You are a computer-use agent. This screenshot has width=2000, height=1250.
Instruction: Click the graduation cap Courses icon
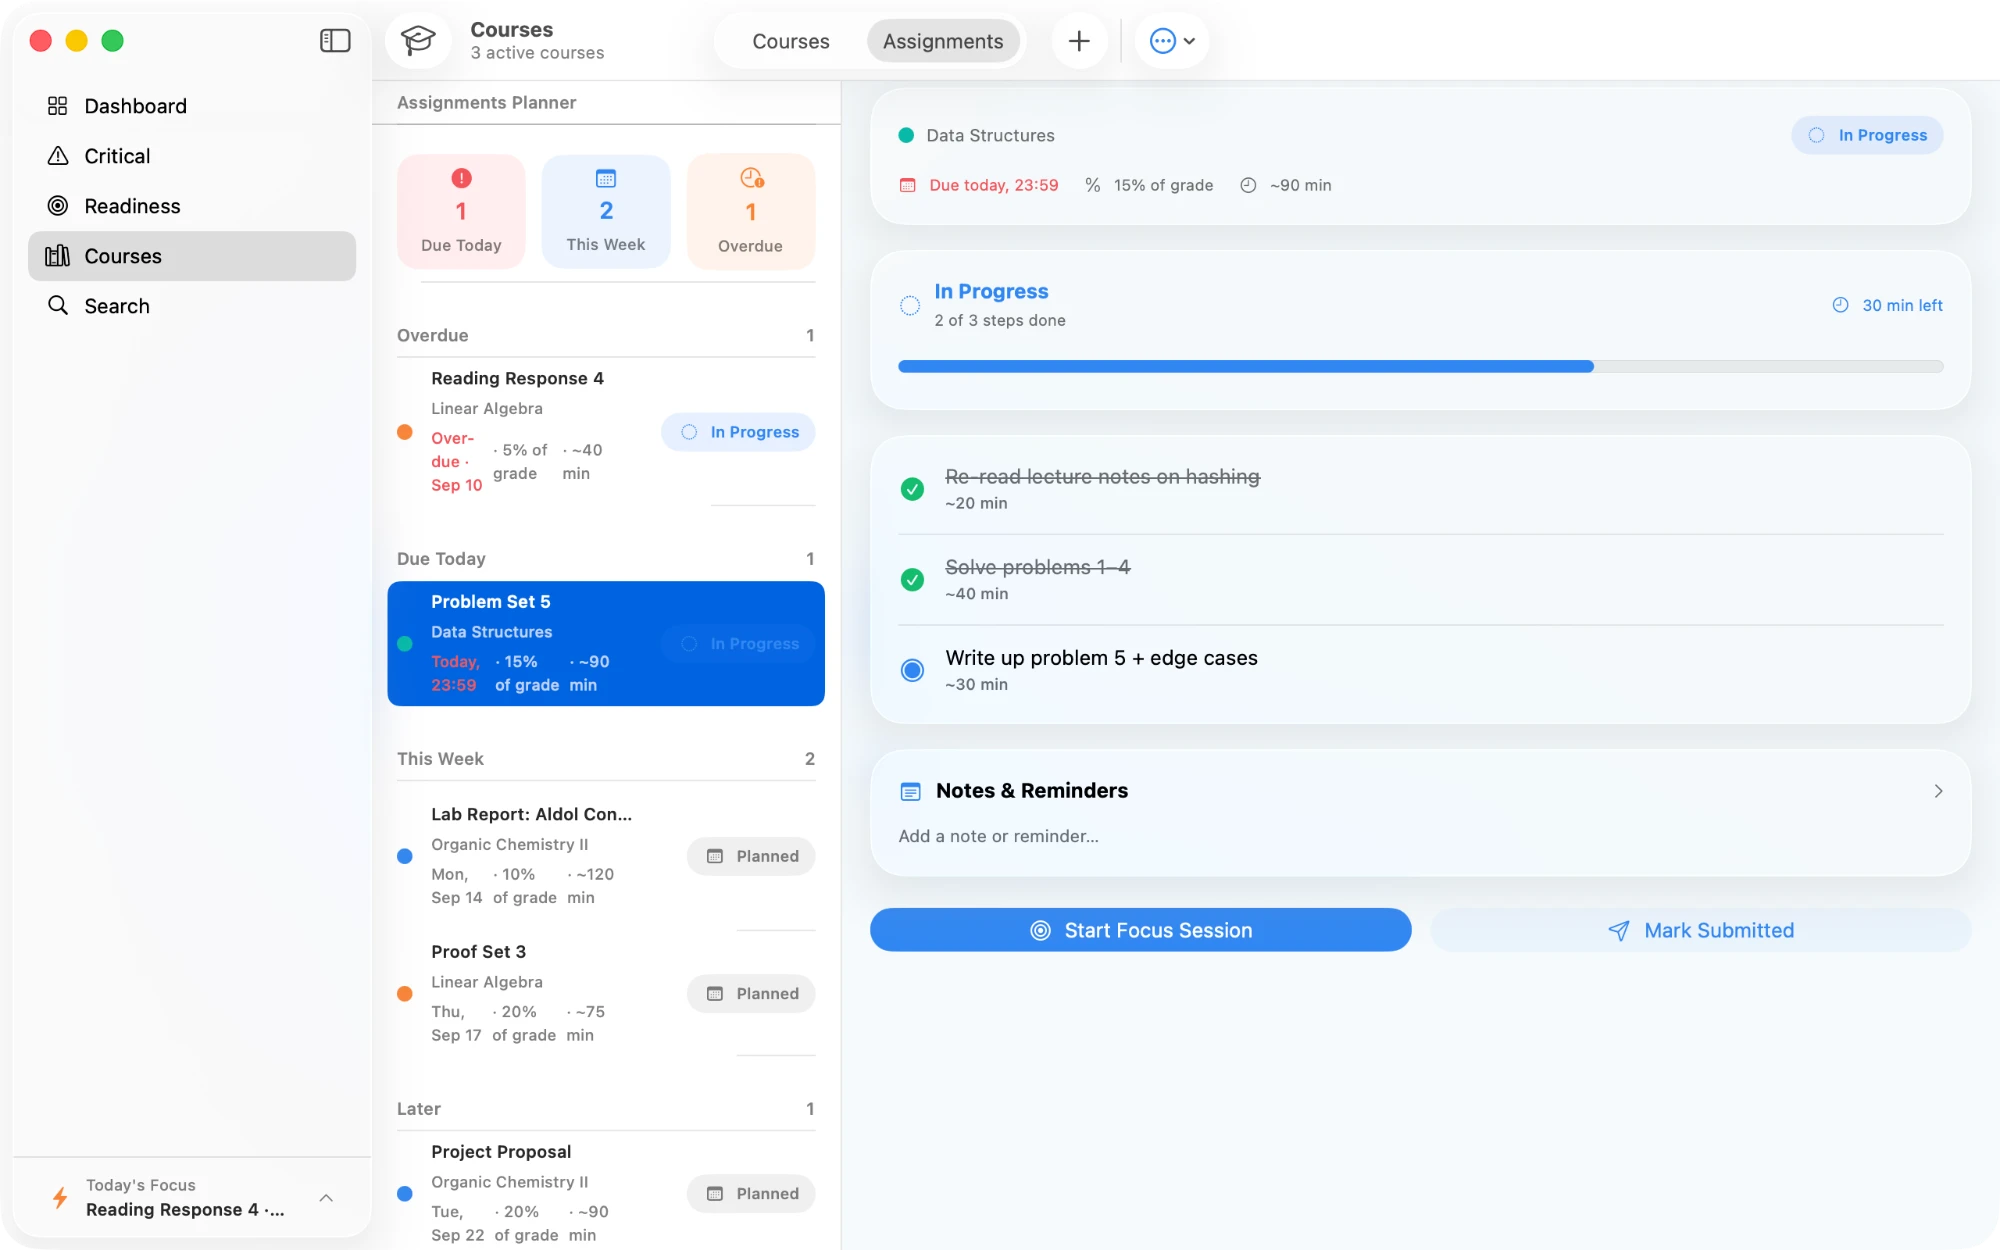[418, 41]
